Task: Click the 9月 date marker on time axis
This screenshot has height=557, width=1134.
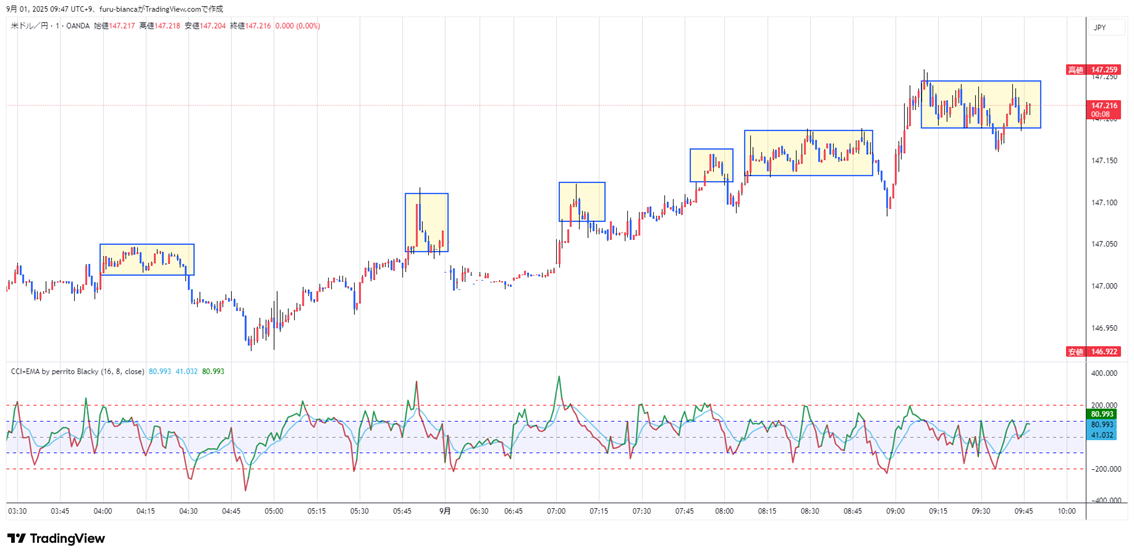Action: pos(445,510)
